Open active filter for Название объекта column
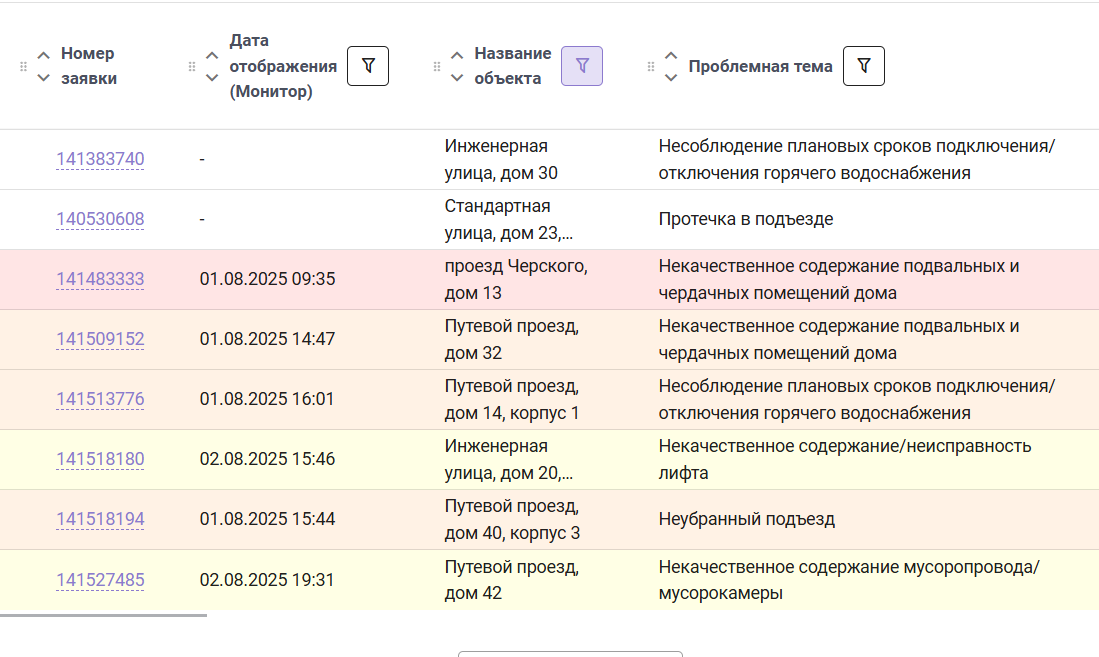Viewport: 1099px width, 657px height. [x=582, y=66]
